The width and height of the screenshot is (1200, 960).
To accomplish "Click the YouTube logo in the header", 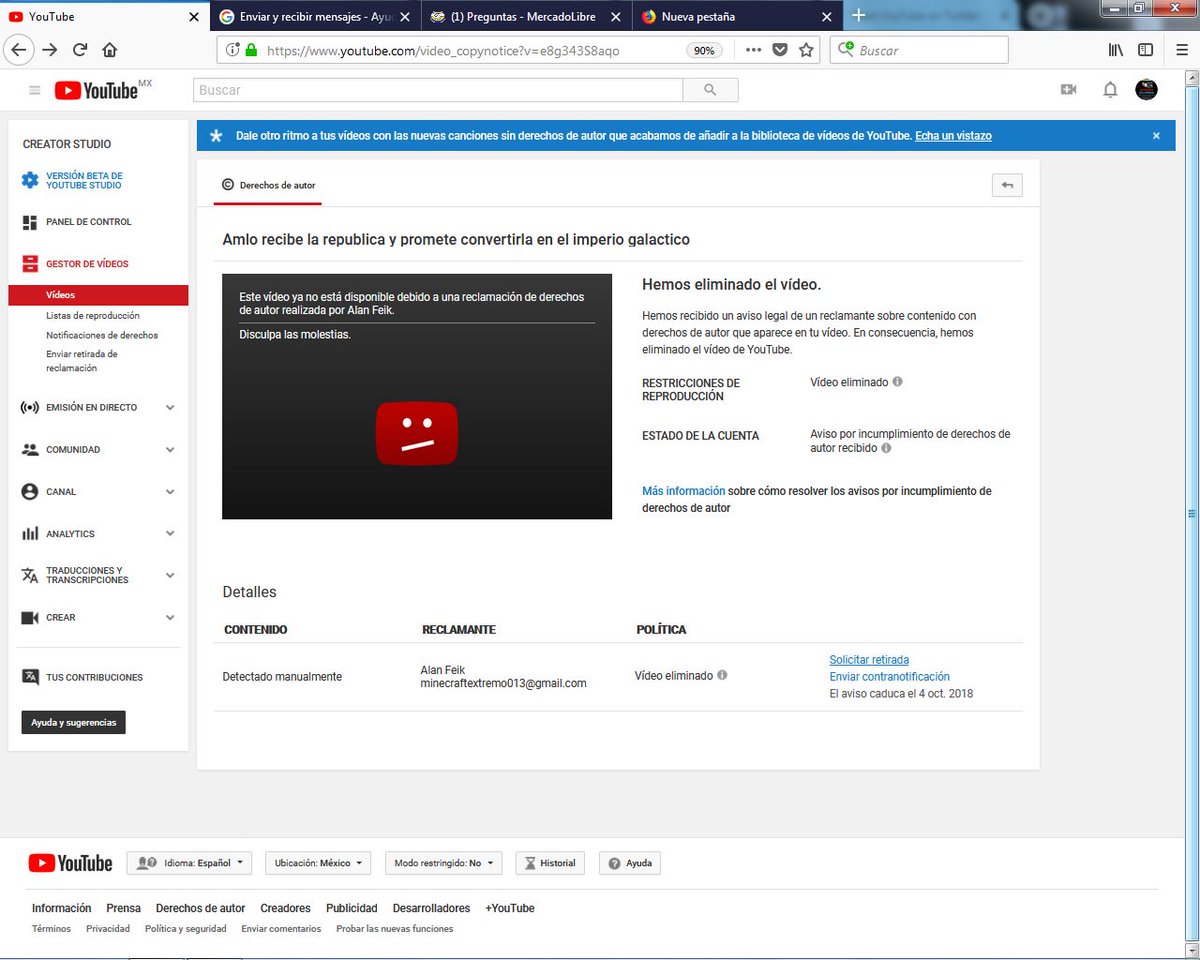I will click(x=97, y=90).
